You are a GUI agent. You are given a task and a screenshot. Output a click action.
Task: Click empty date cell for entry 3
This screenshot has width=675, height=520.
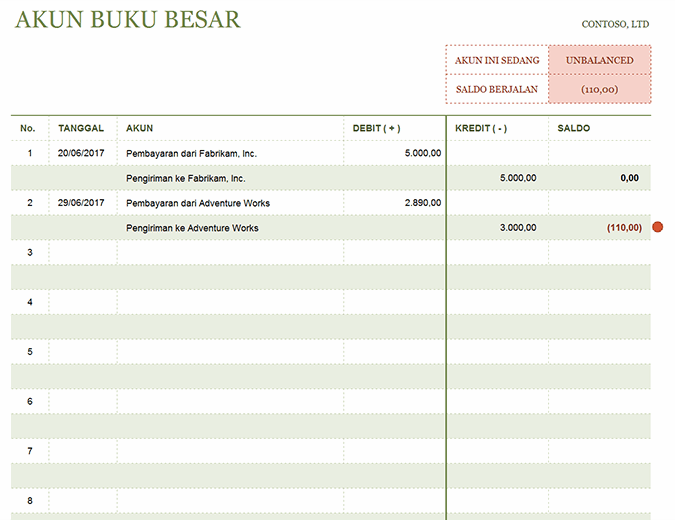[83, 252]
